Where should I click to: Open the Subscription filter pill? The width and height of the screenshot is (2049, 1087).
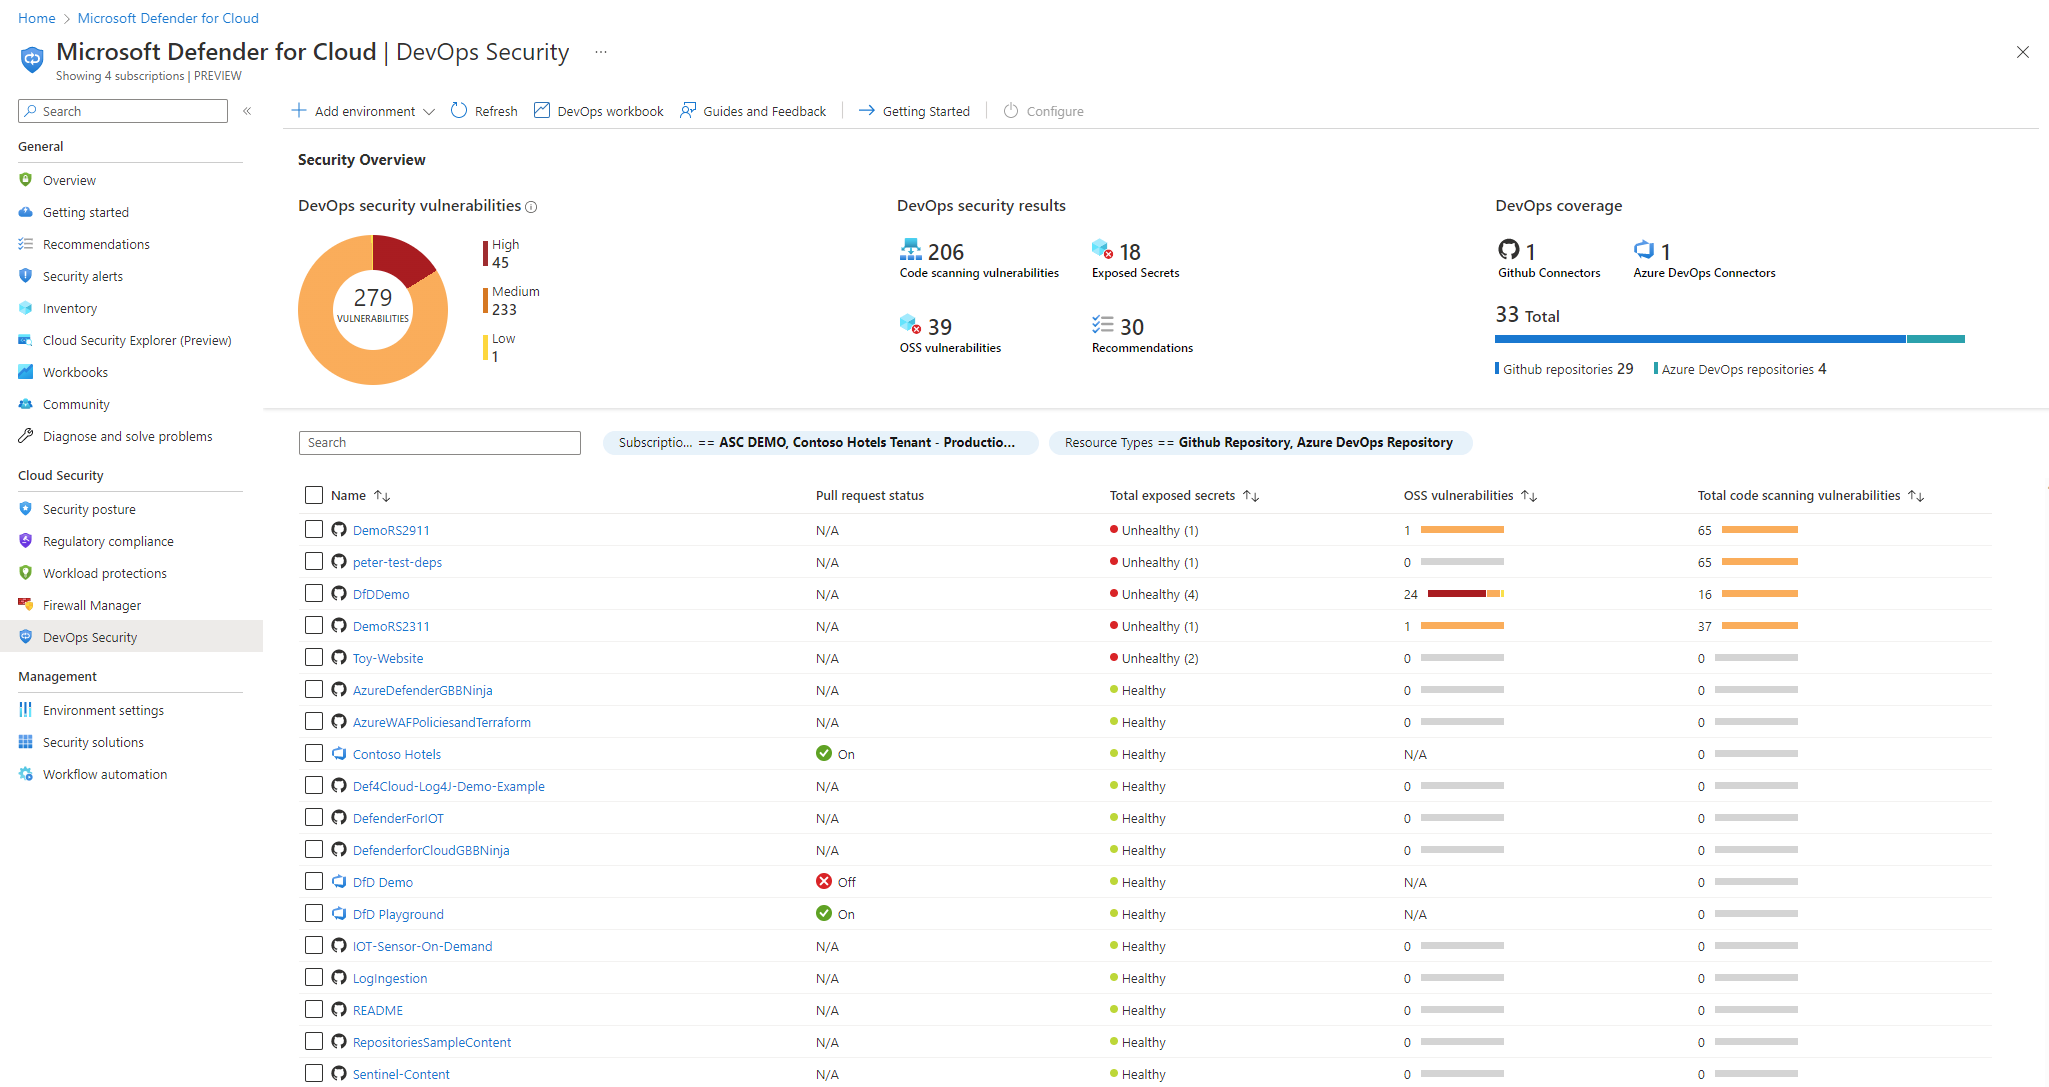click(819, 442)
